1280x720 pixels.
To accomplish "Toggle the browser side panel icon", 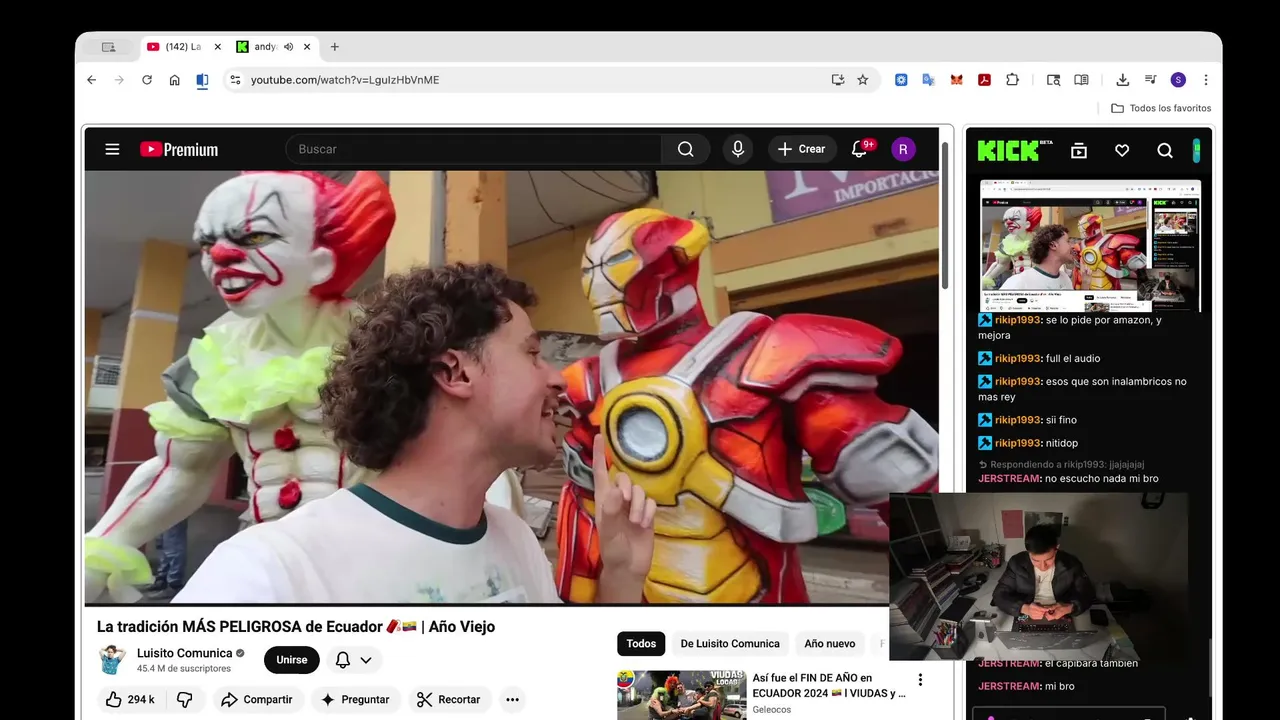I will [x=202, y=80].
